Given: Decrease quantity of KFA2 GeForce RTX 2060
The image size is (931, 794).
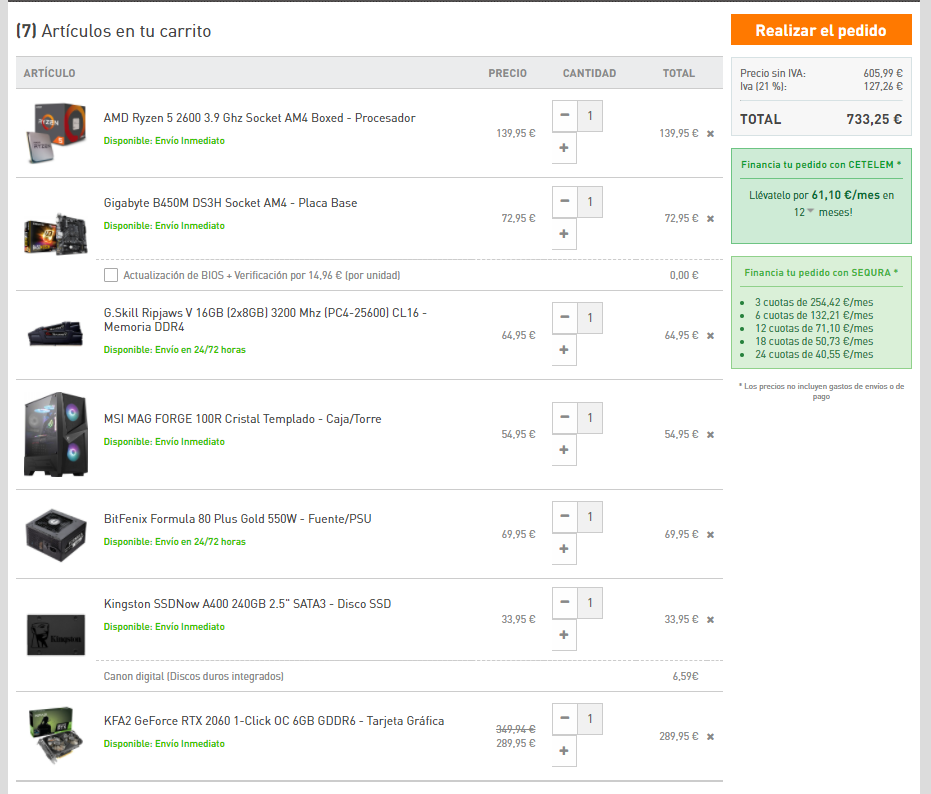Looking at the screenshot, I should 564,718.
